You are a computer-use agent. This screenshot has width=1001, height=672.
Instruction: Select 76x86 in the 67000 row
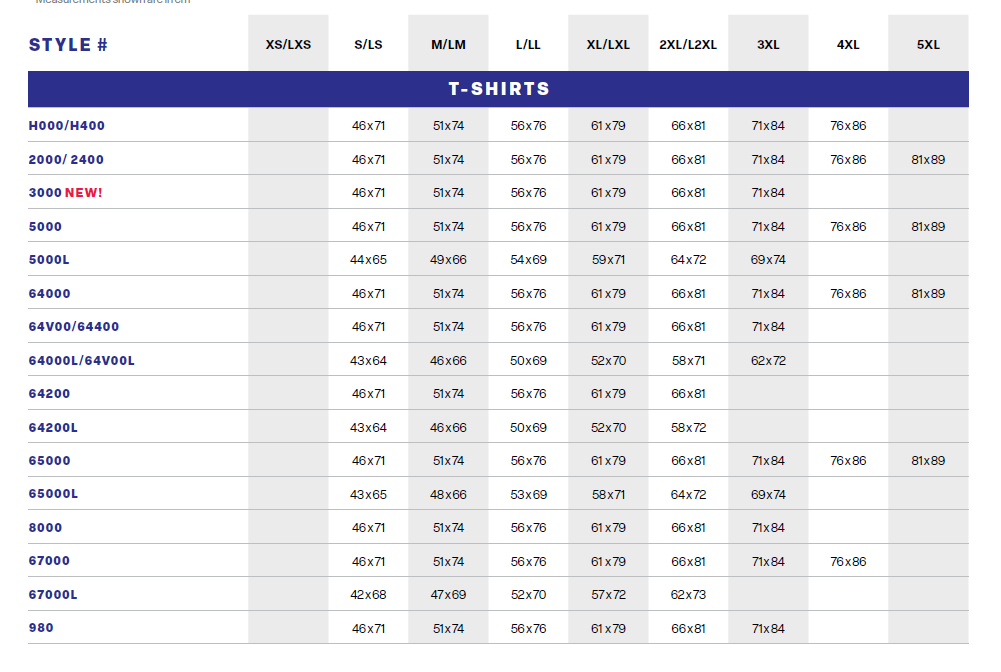848,562
